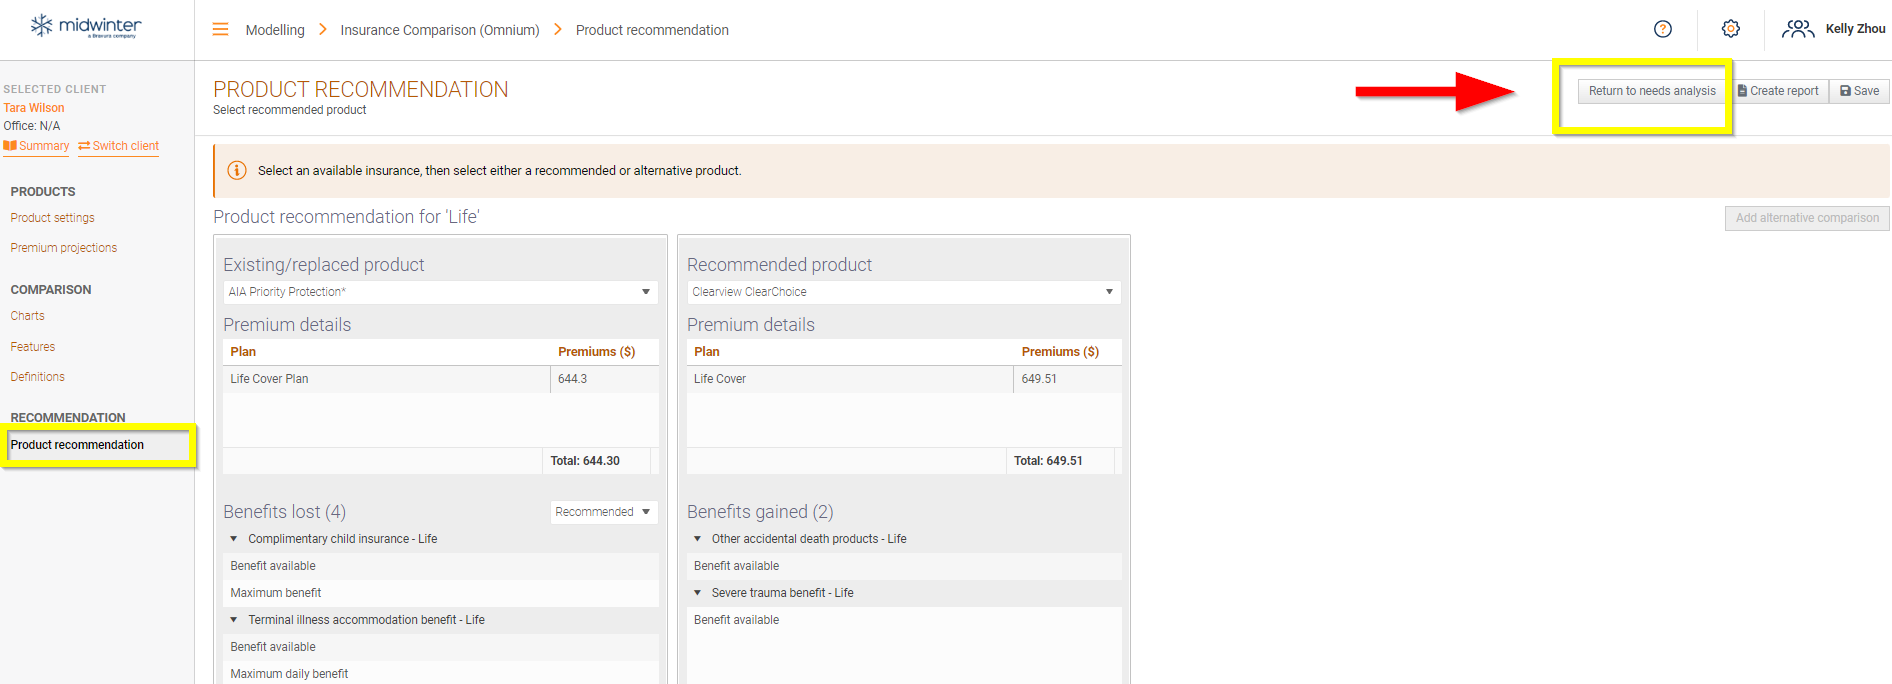Click the info icon in the notice banner
The image size is (1892, 684).
tap(237, 170)
